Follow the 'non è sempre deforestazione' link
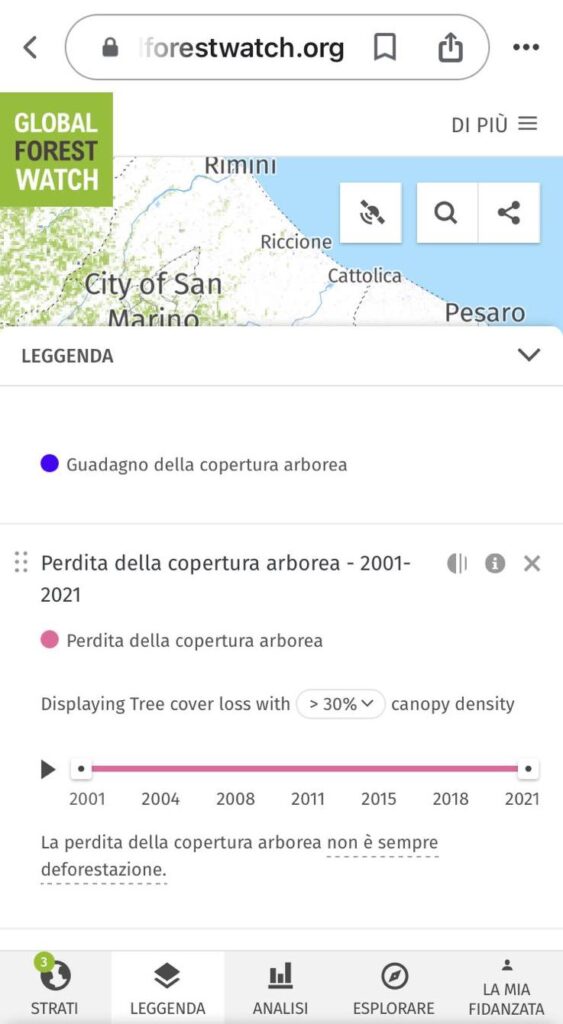 click(239, 857)
